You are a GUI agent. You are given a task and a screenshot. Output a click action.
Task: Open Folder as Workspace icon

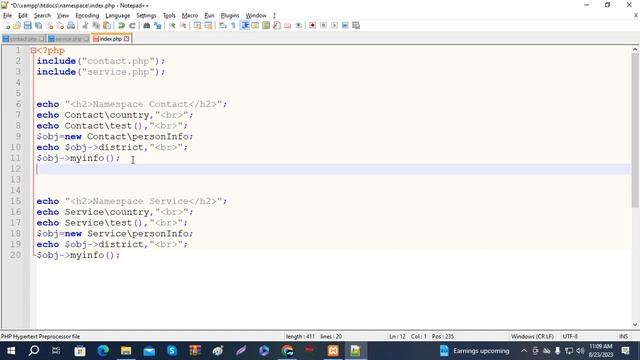point(288,25)
